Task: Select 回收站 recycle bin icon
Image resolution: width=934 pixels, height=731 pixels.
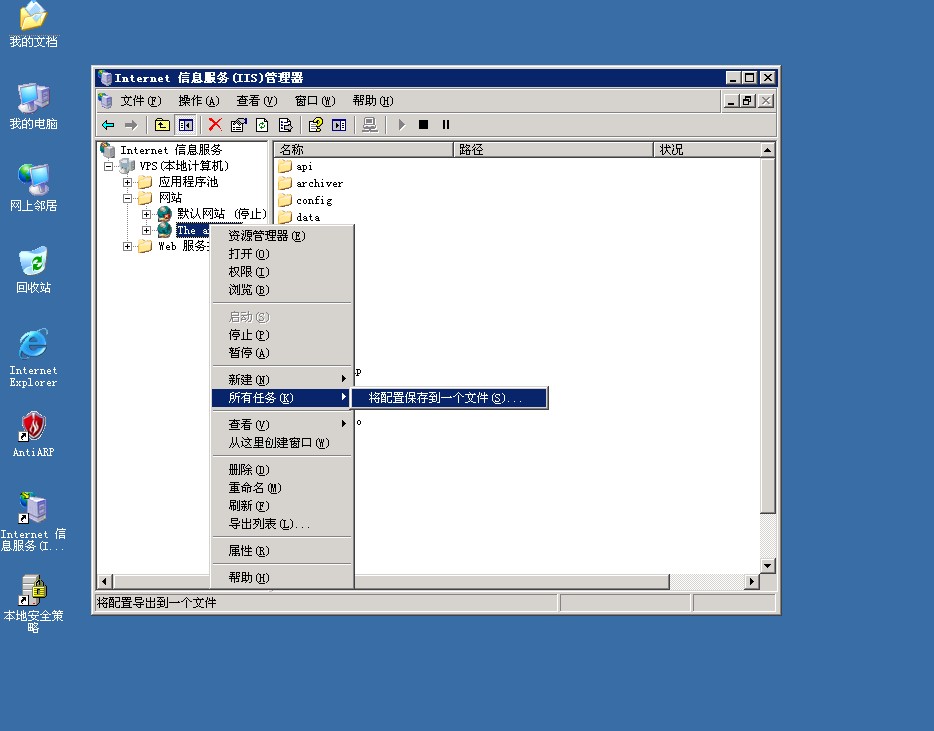Action: coord(33,270)
